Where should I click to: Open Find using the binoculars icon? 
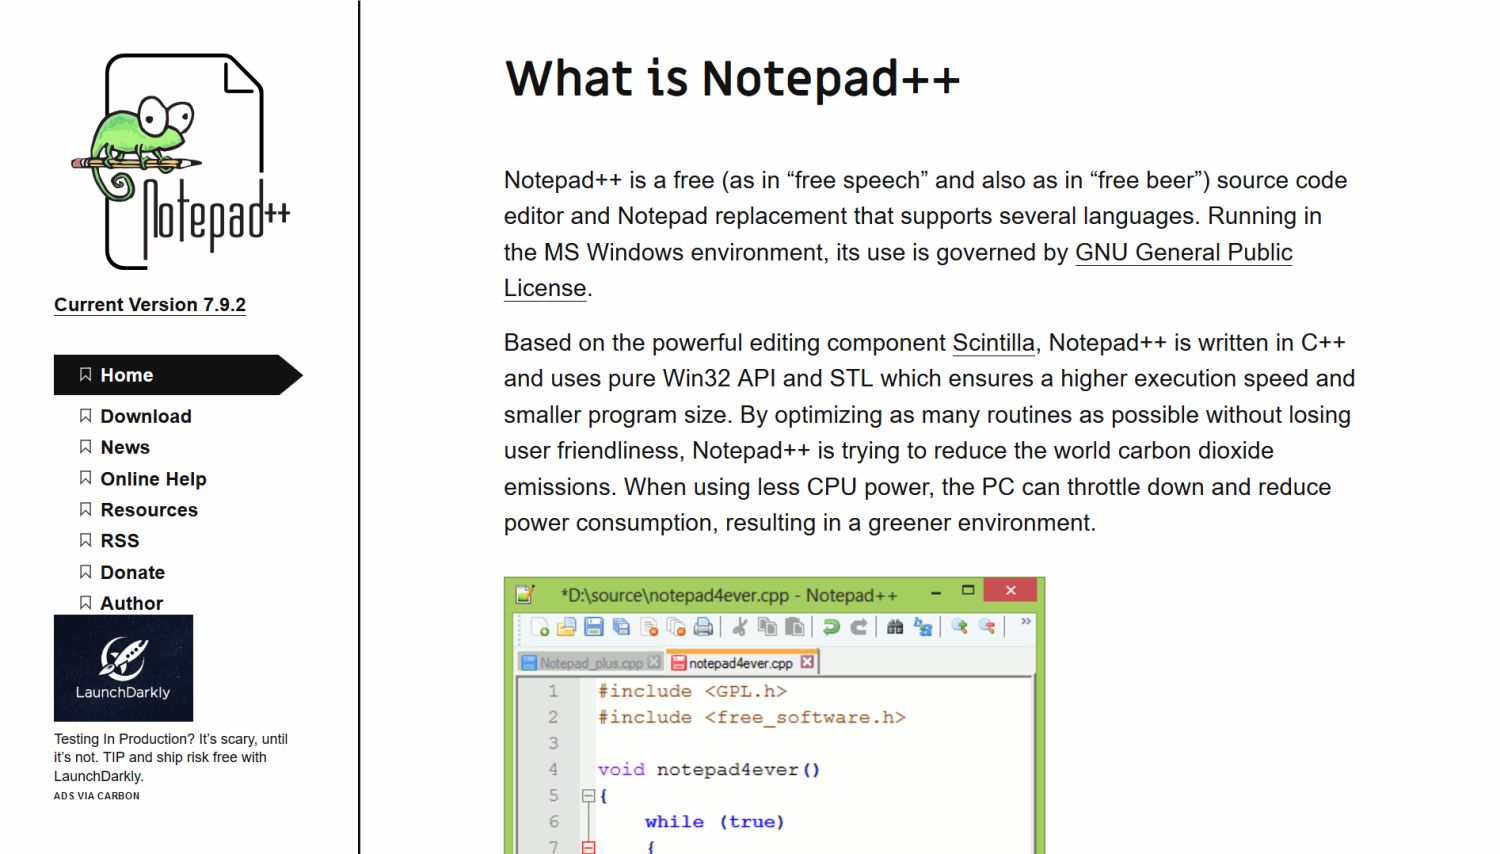coord(895,626)
